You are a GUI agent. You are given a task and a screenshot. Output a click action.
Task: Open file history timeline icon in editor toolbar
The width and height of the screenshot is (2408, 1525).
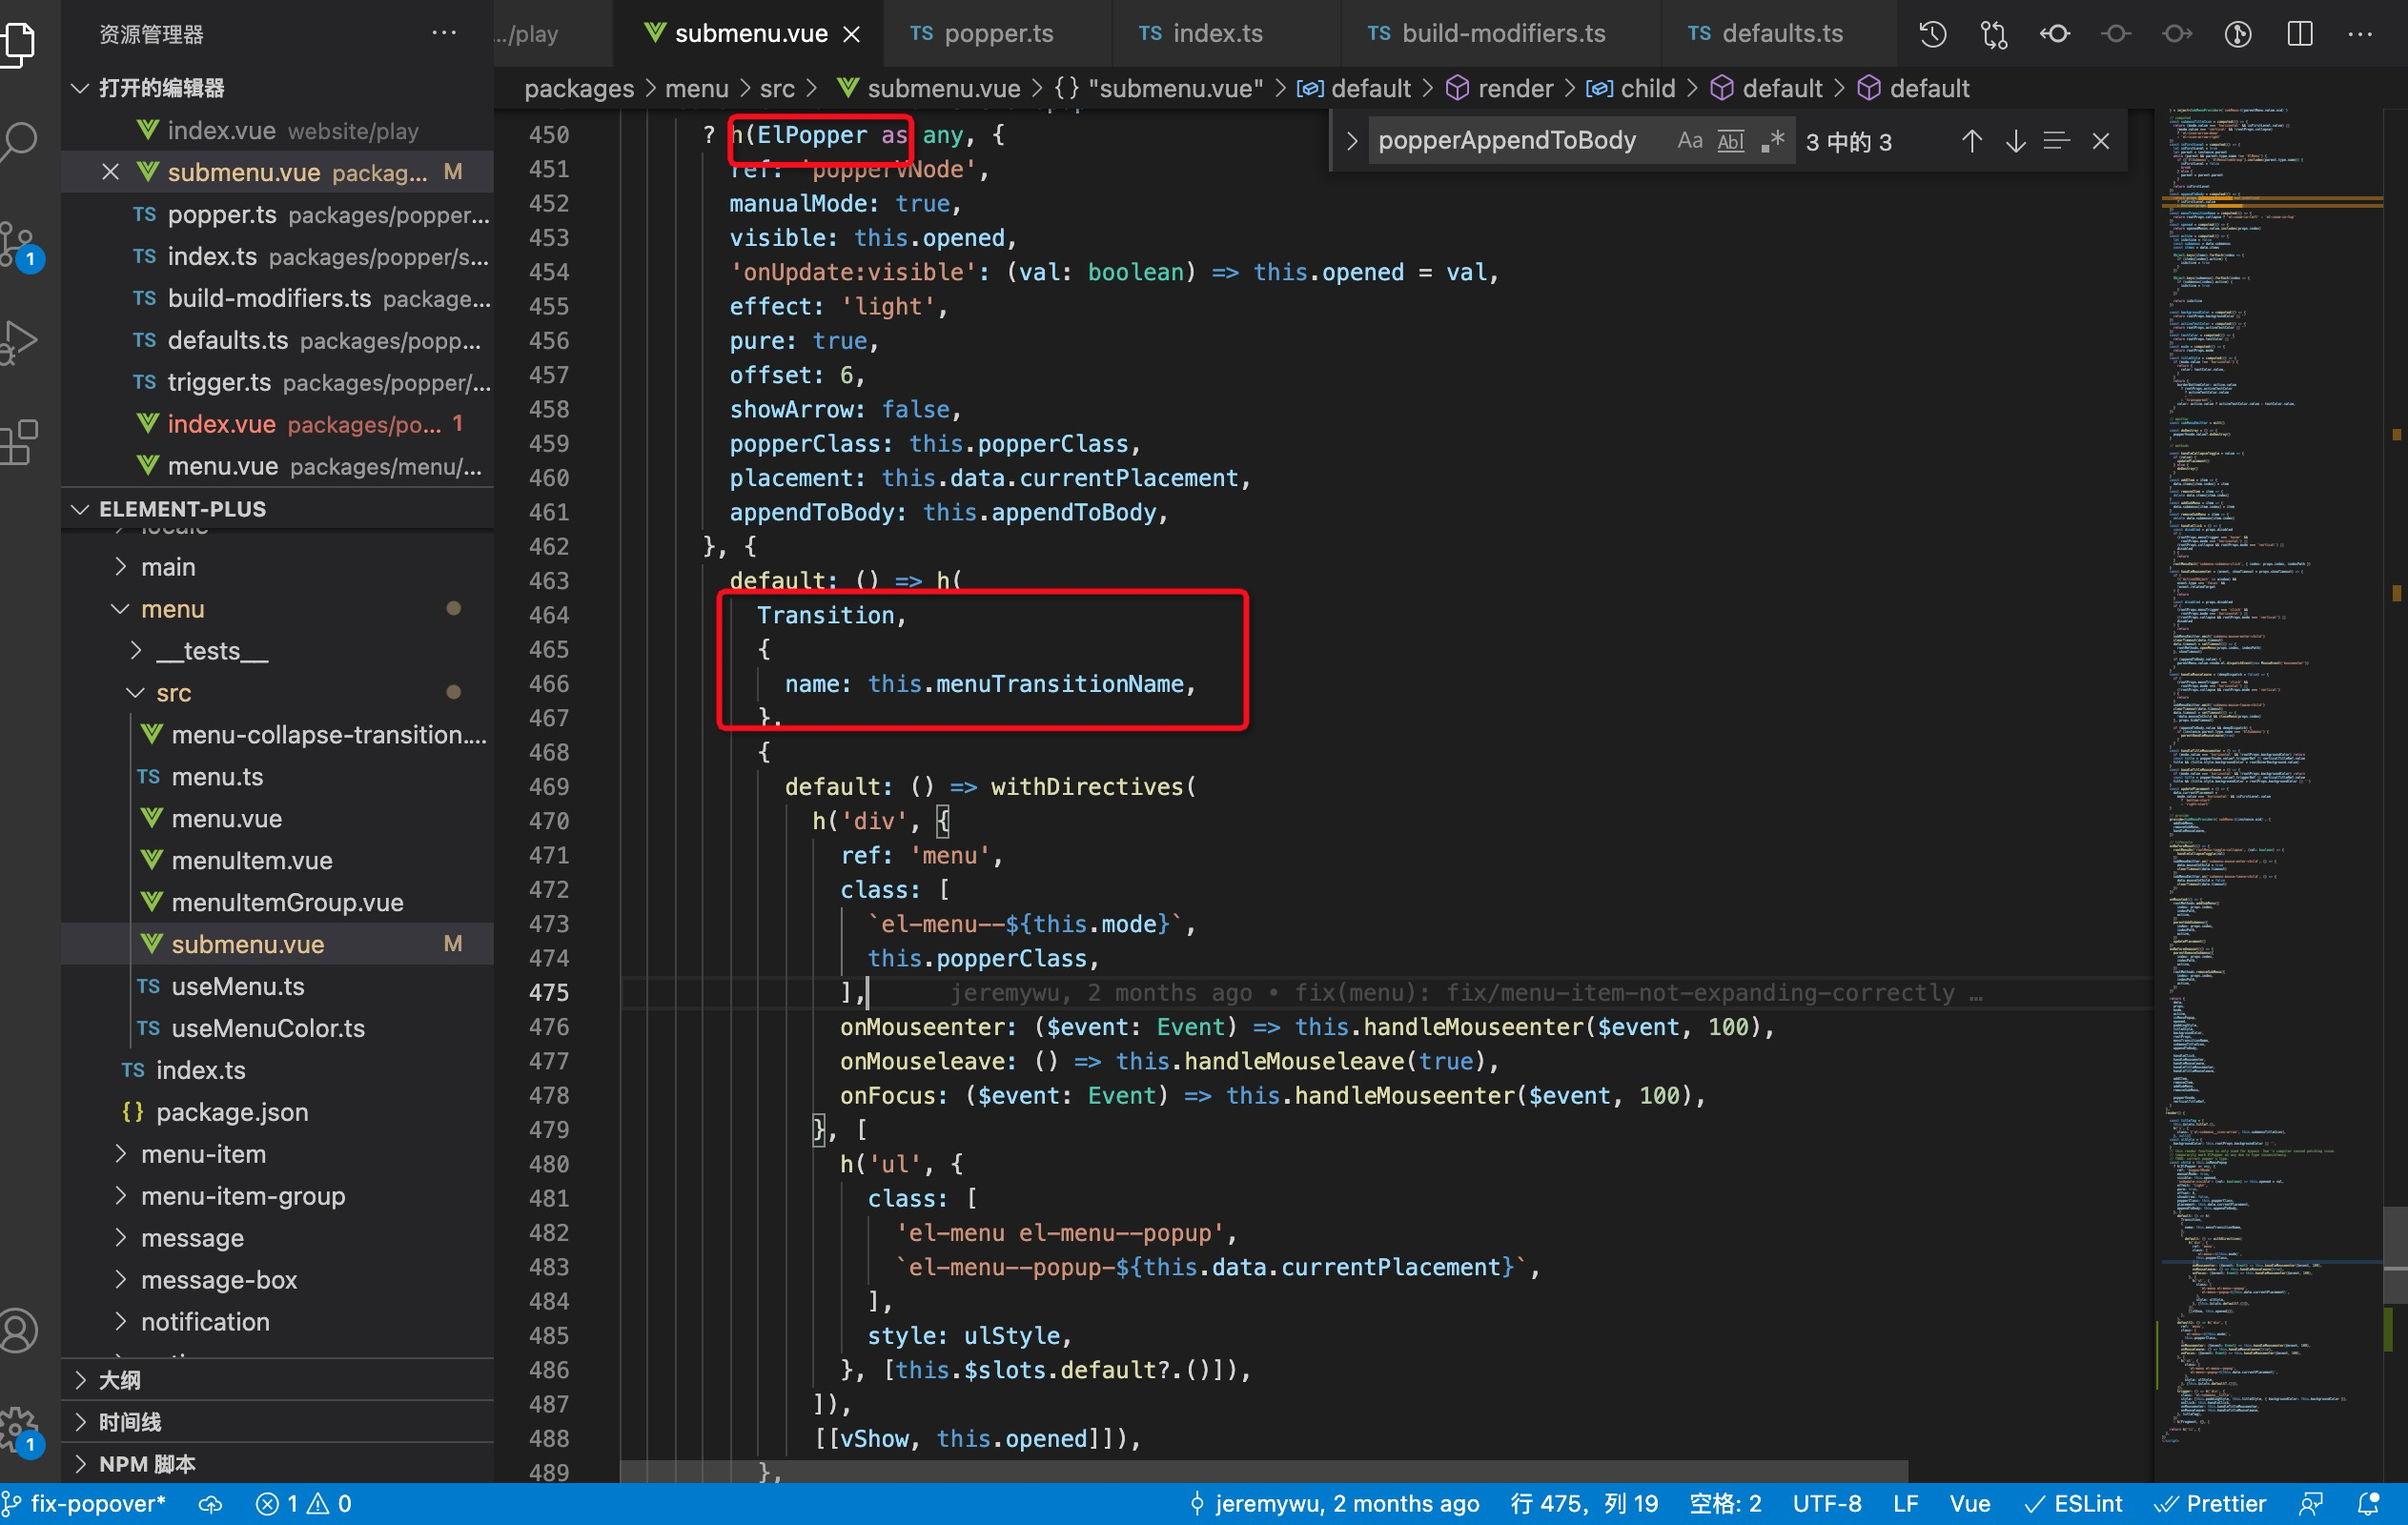point(1932,34)
